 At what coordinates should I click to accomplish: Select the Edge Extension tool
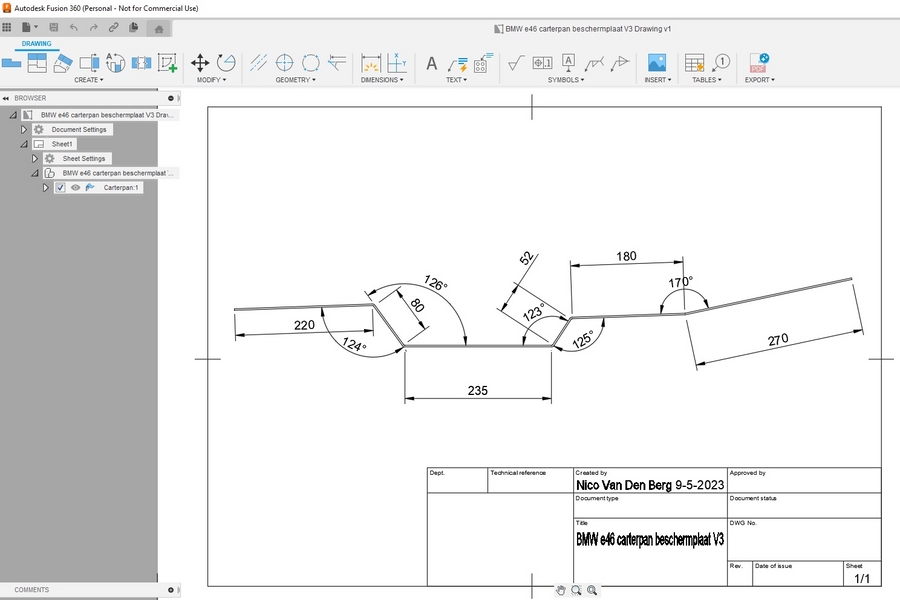[x=337, y=63]
